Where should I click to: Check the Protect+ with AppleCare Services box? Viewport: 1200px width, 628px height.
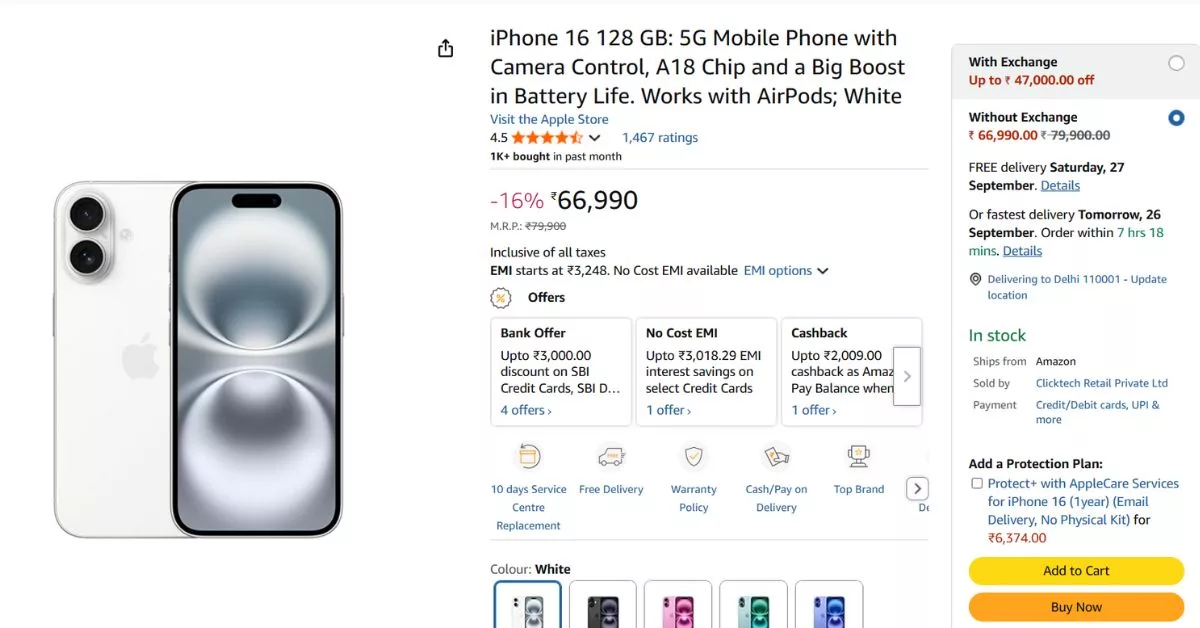tap(976, 483)
